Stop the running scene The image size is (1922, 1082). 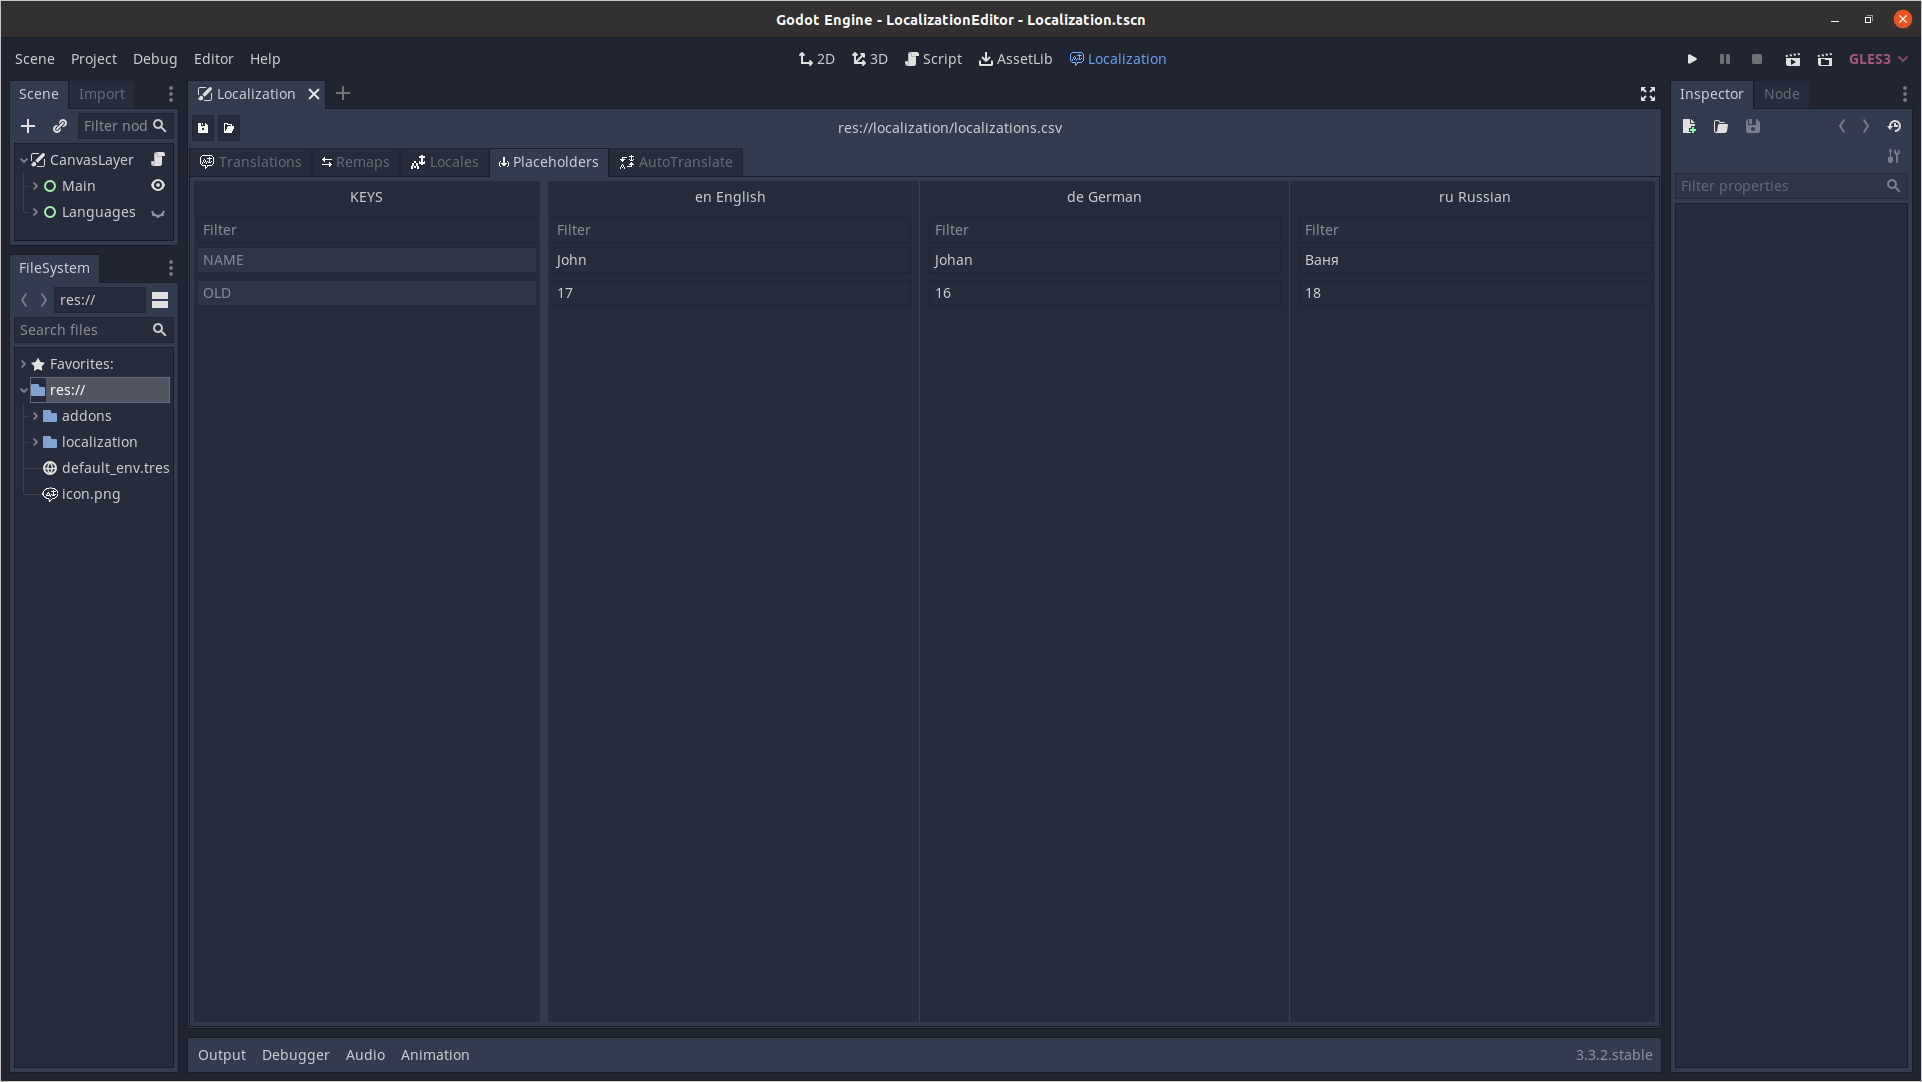(1757, 60)
